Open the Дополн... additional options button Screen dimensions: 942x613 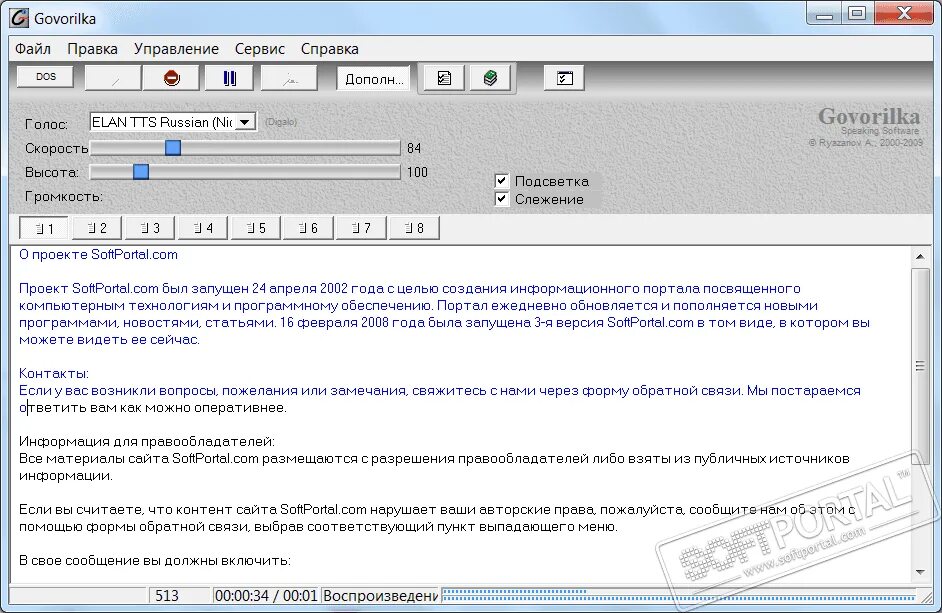pyautogui.click(x=374, y=79)
